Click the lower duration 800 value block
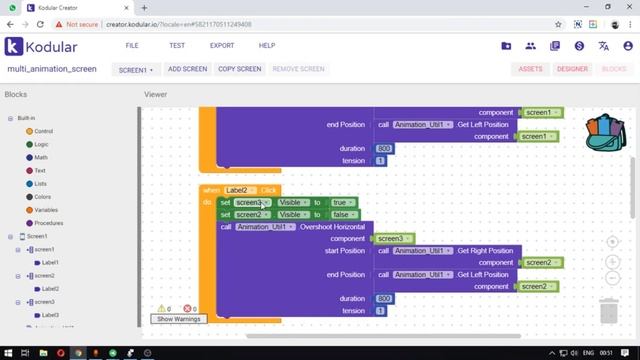This screenshot has height=360, width=640. coord(384,299)
